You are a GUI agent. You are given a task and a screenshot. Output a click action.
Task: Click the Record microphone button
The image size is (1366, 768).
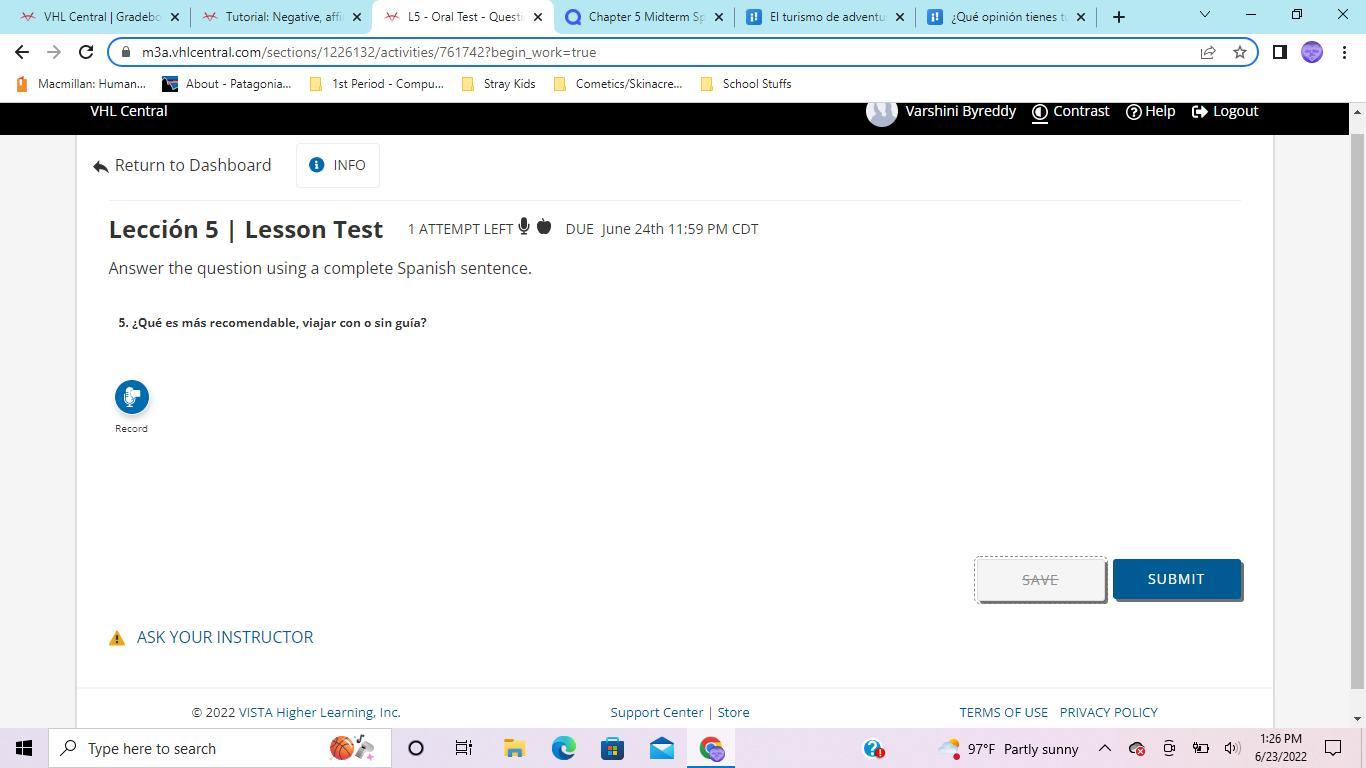(131, 397)
